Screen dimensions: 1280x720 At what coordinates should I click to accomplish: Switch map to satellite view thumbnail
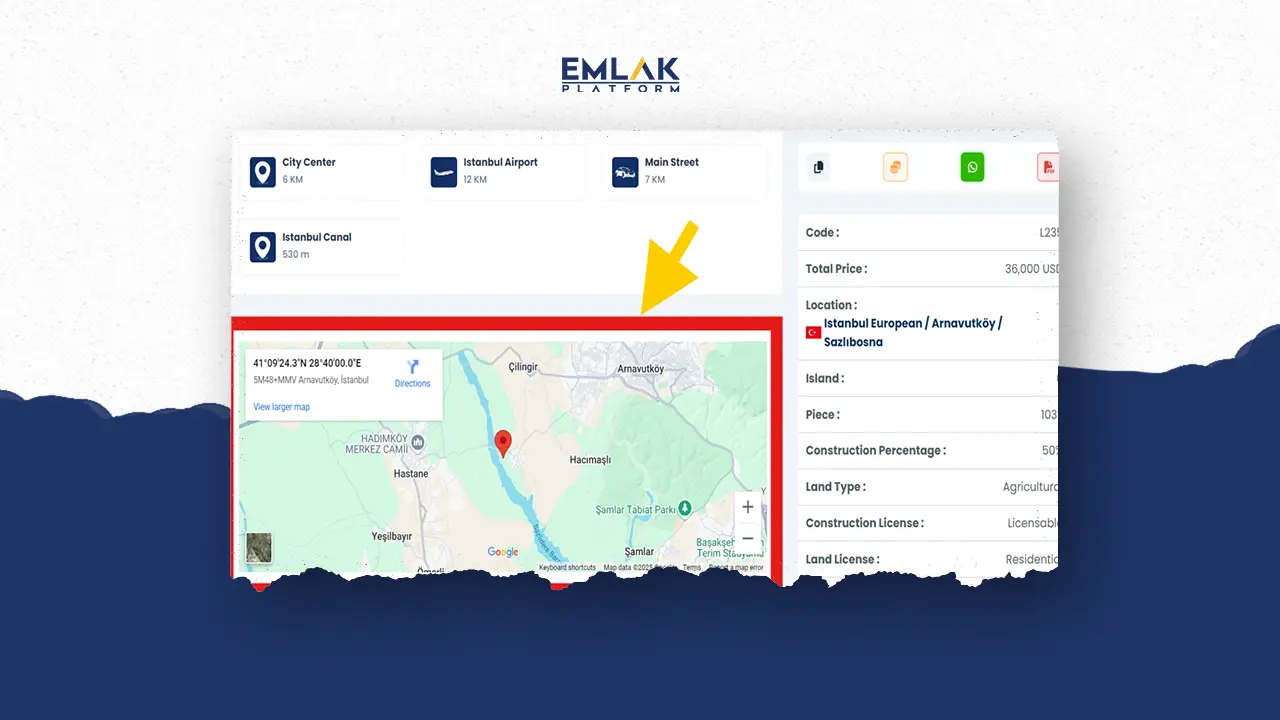[x=259, y=547]
